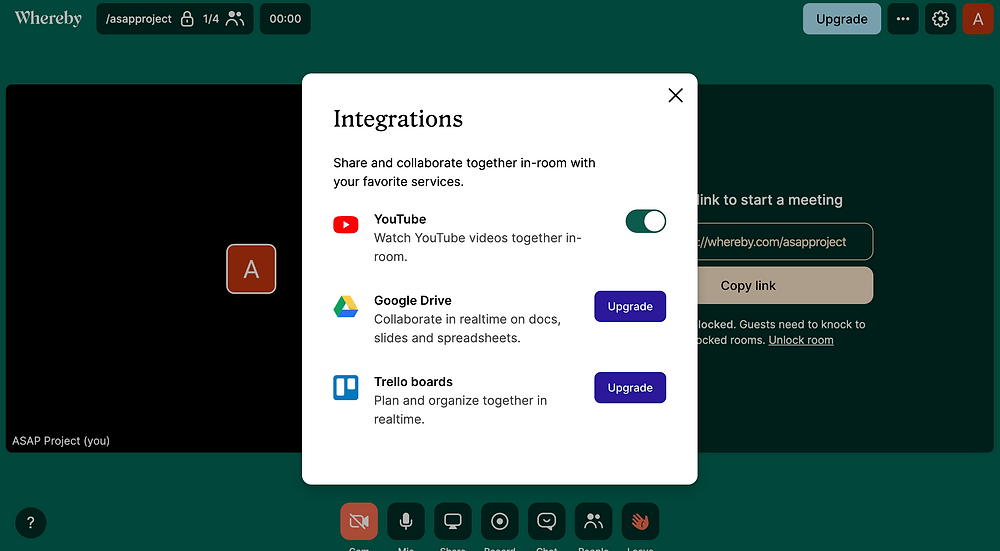Click the /asapproject room name
1000x551 pixels.
pyautogui.click(x=138, y=19)
